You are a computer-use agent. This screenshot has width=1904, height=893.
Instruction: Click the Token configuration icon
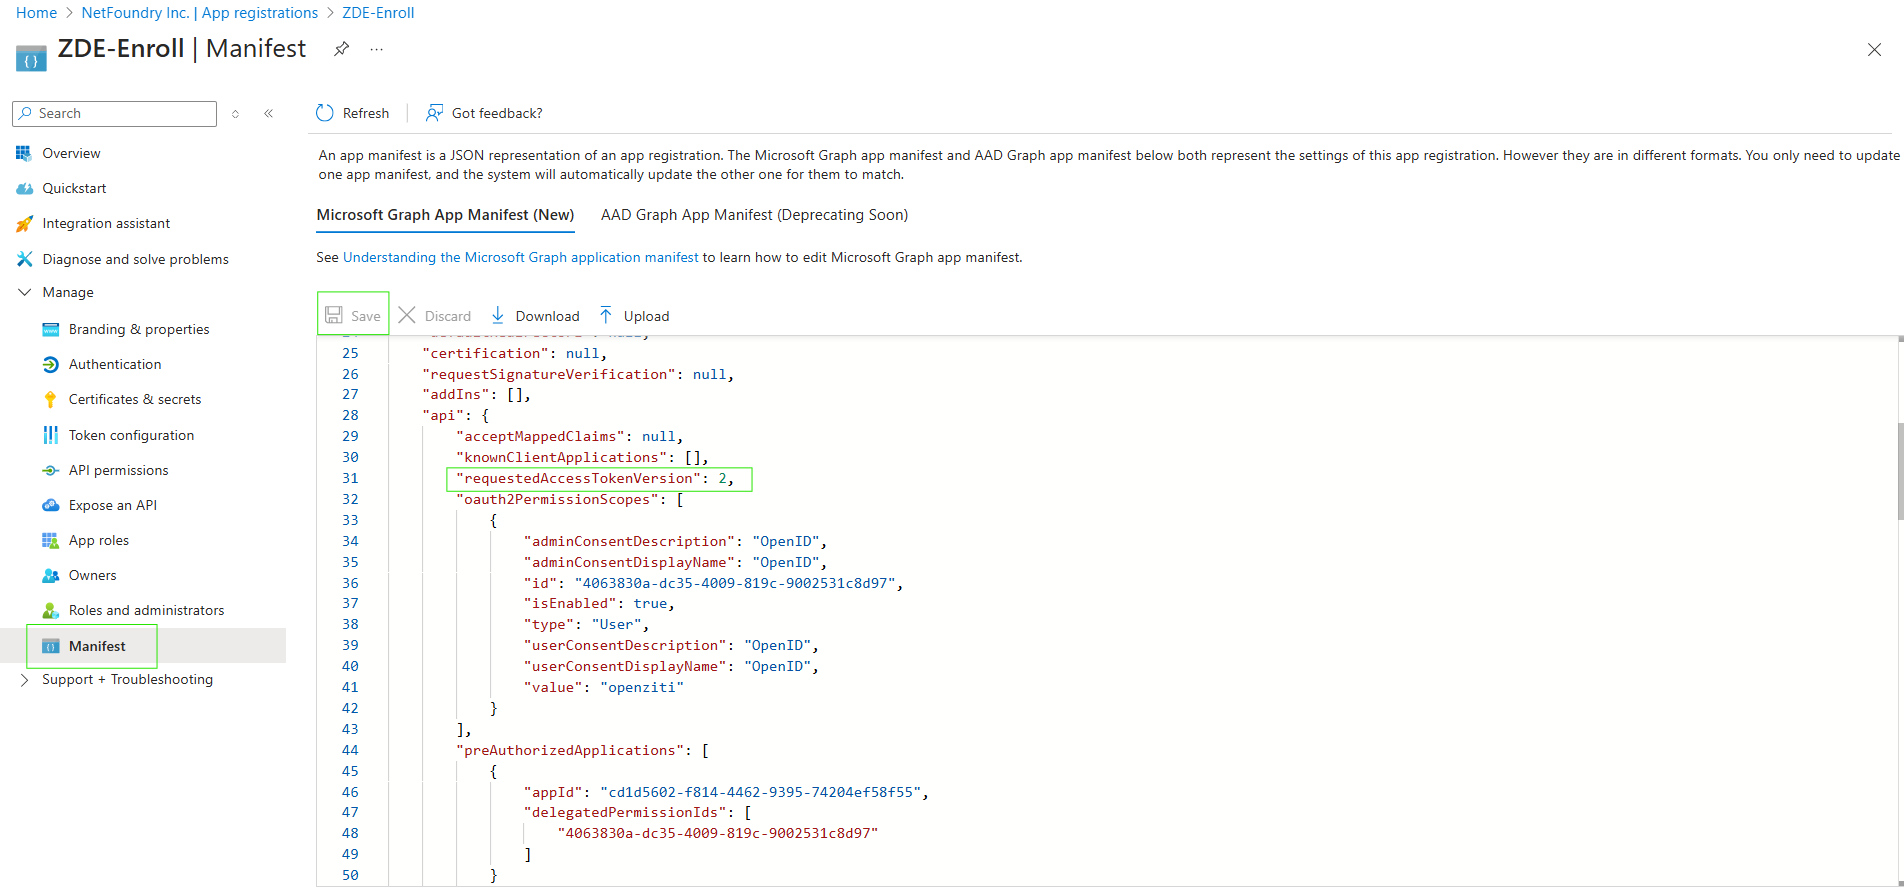tap(50, 435)
